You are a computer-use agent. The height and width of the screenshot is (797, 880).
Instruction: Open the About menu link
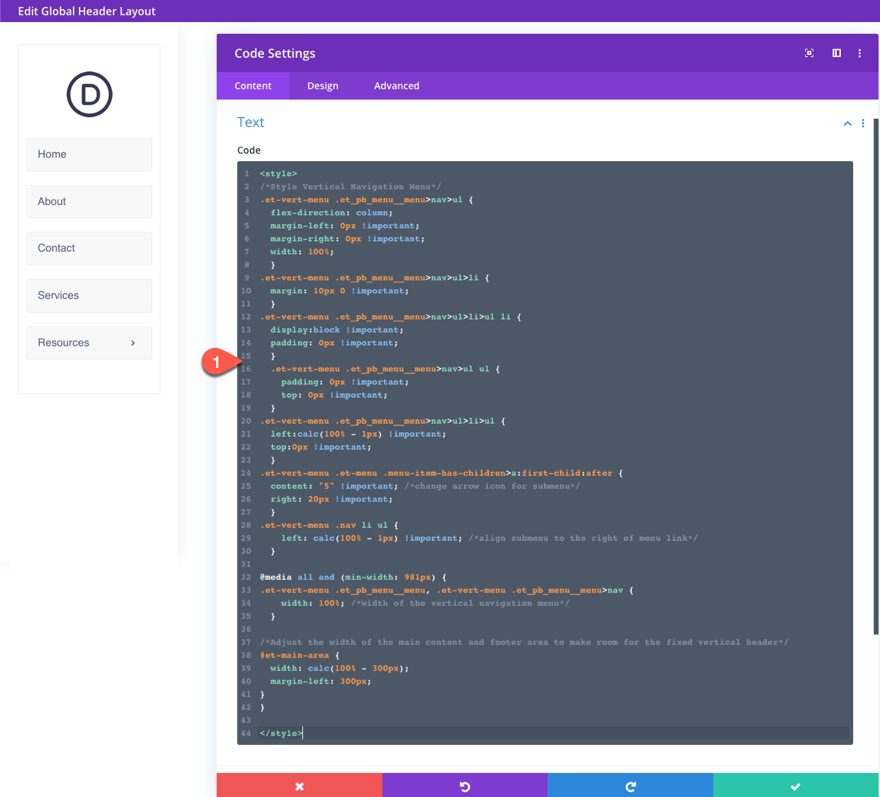52,201
